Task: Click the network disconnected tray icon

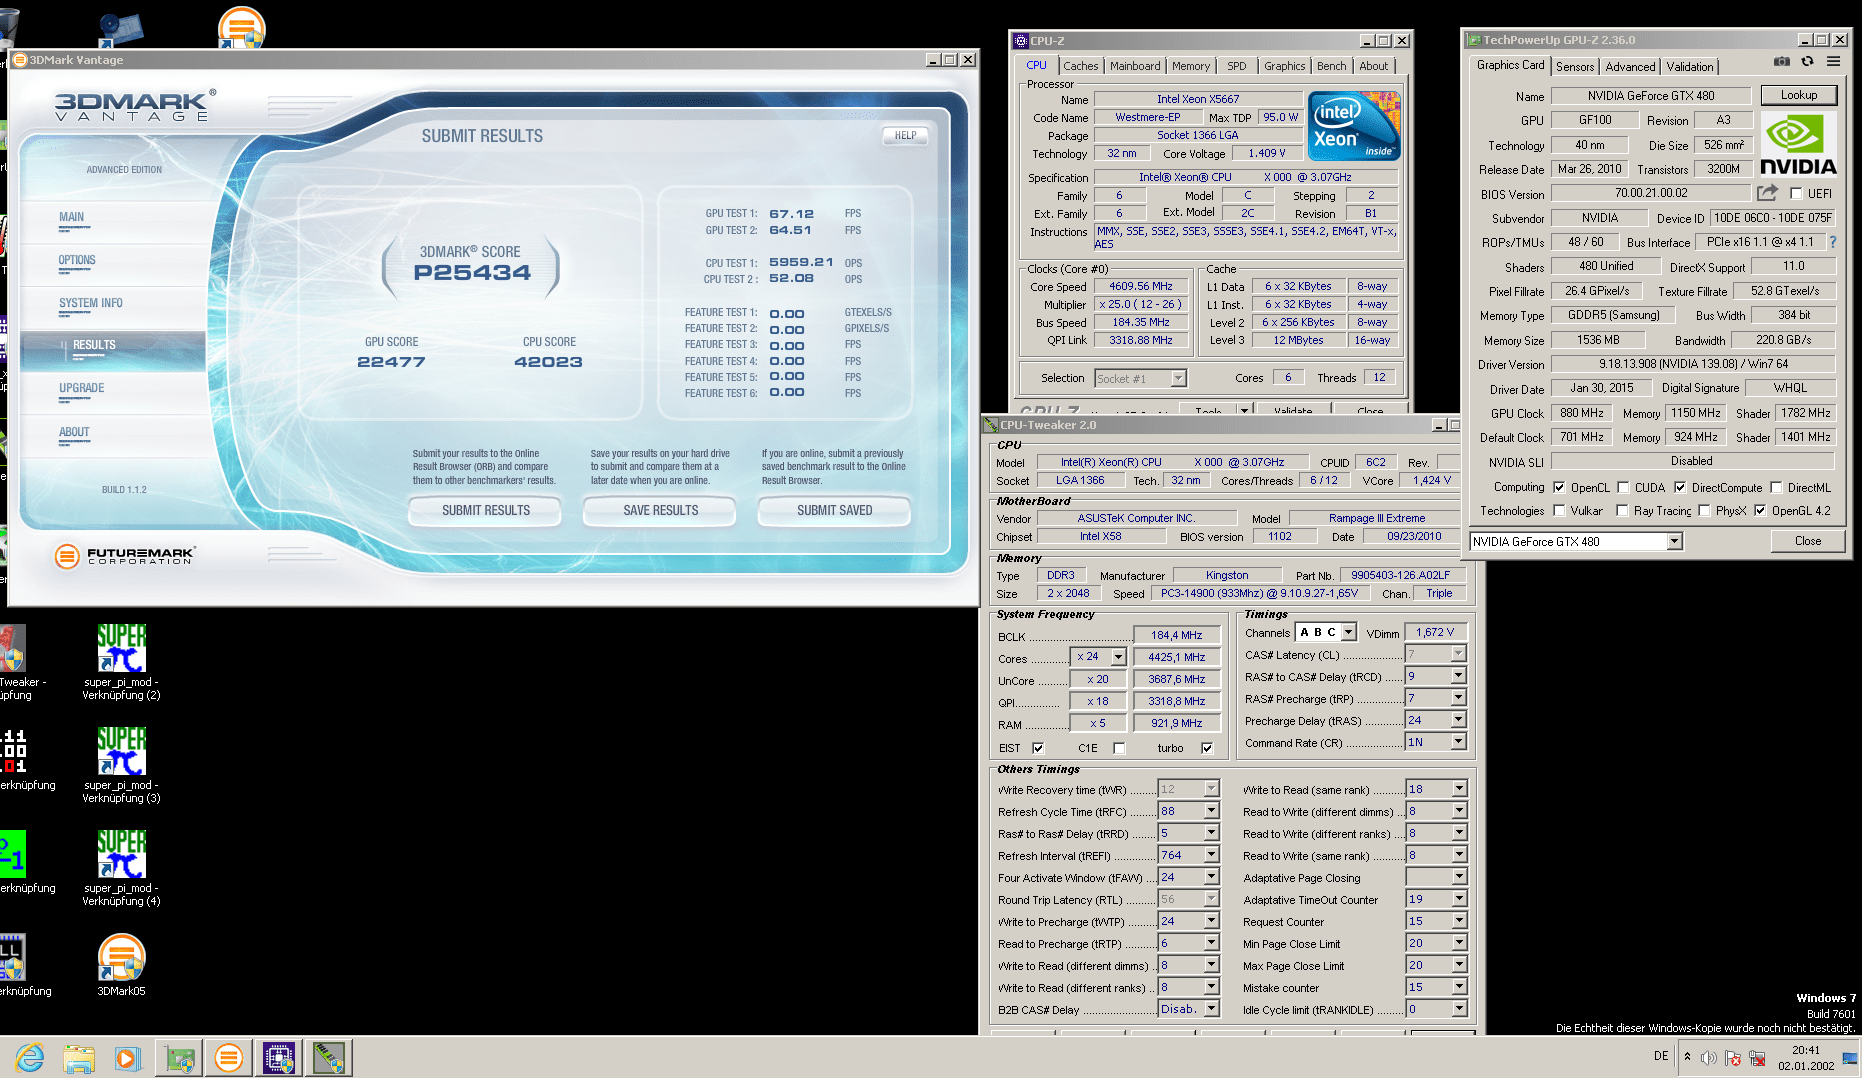Action: pyautogui.click(x=1757, y=1057)
